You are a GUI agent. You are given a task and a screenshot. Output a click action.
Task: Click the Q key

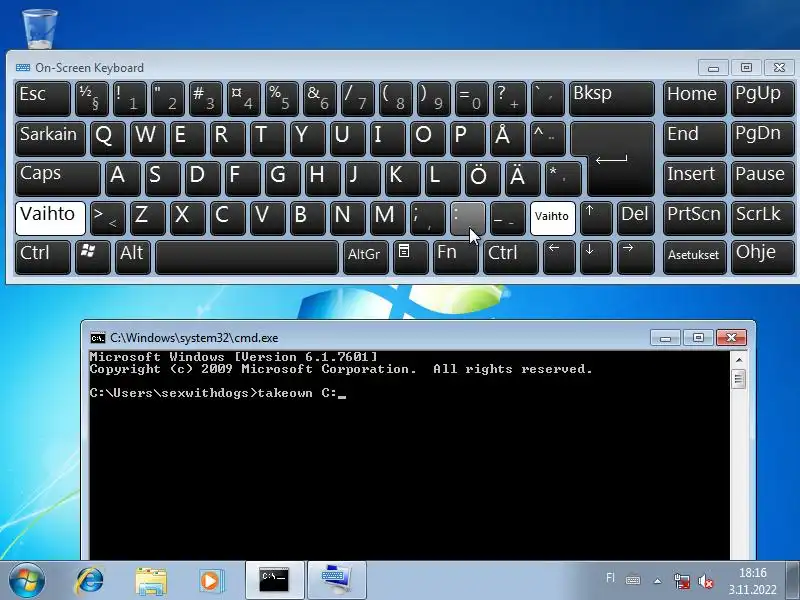click(x=107, y=138)
